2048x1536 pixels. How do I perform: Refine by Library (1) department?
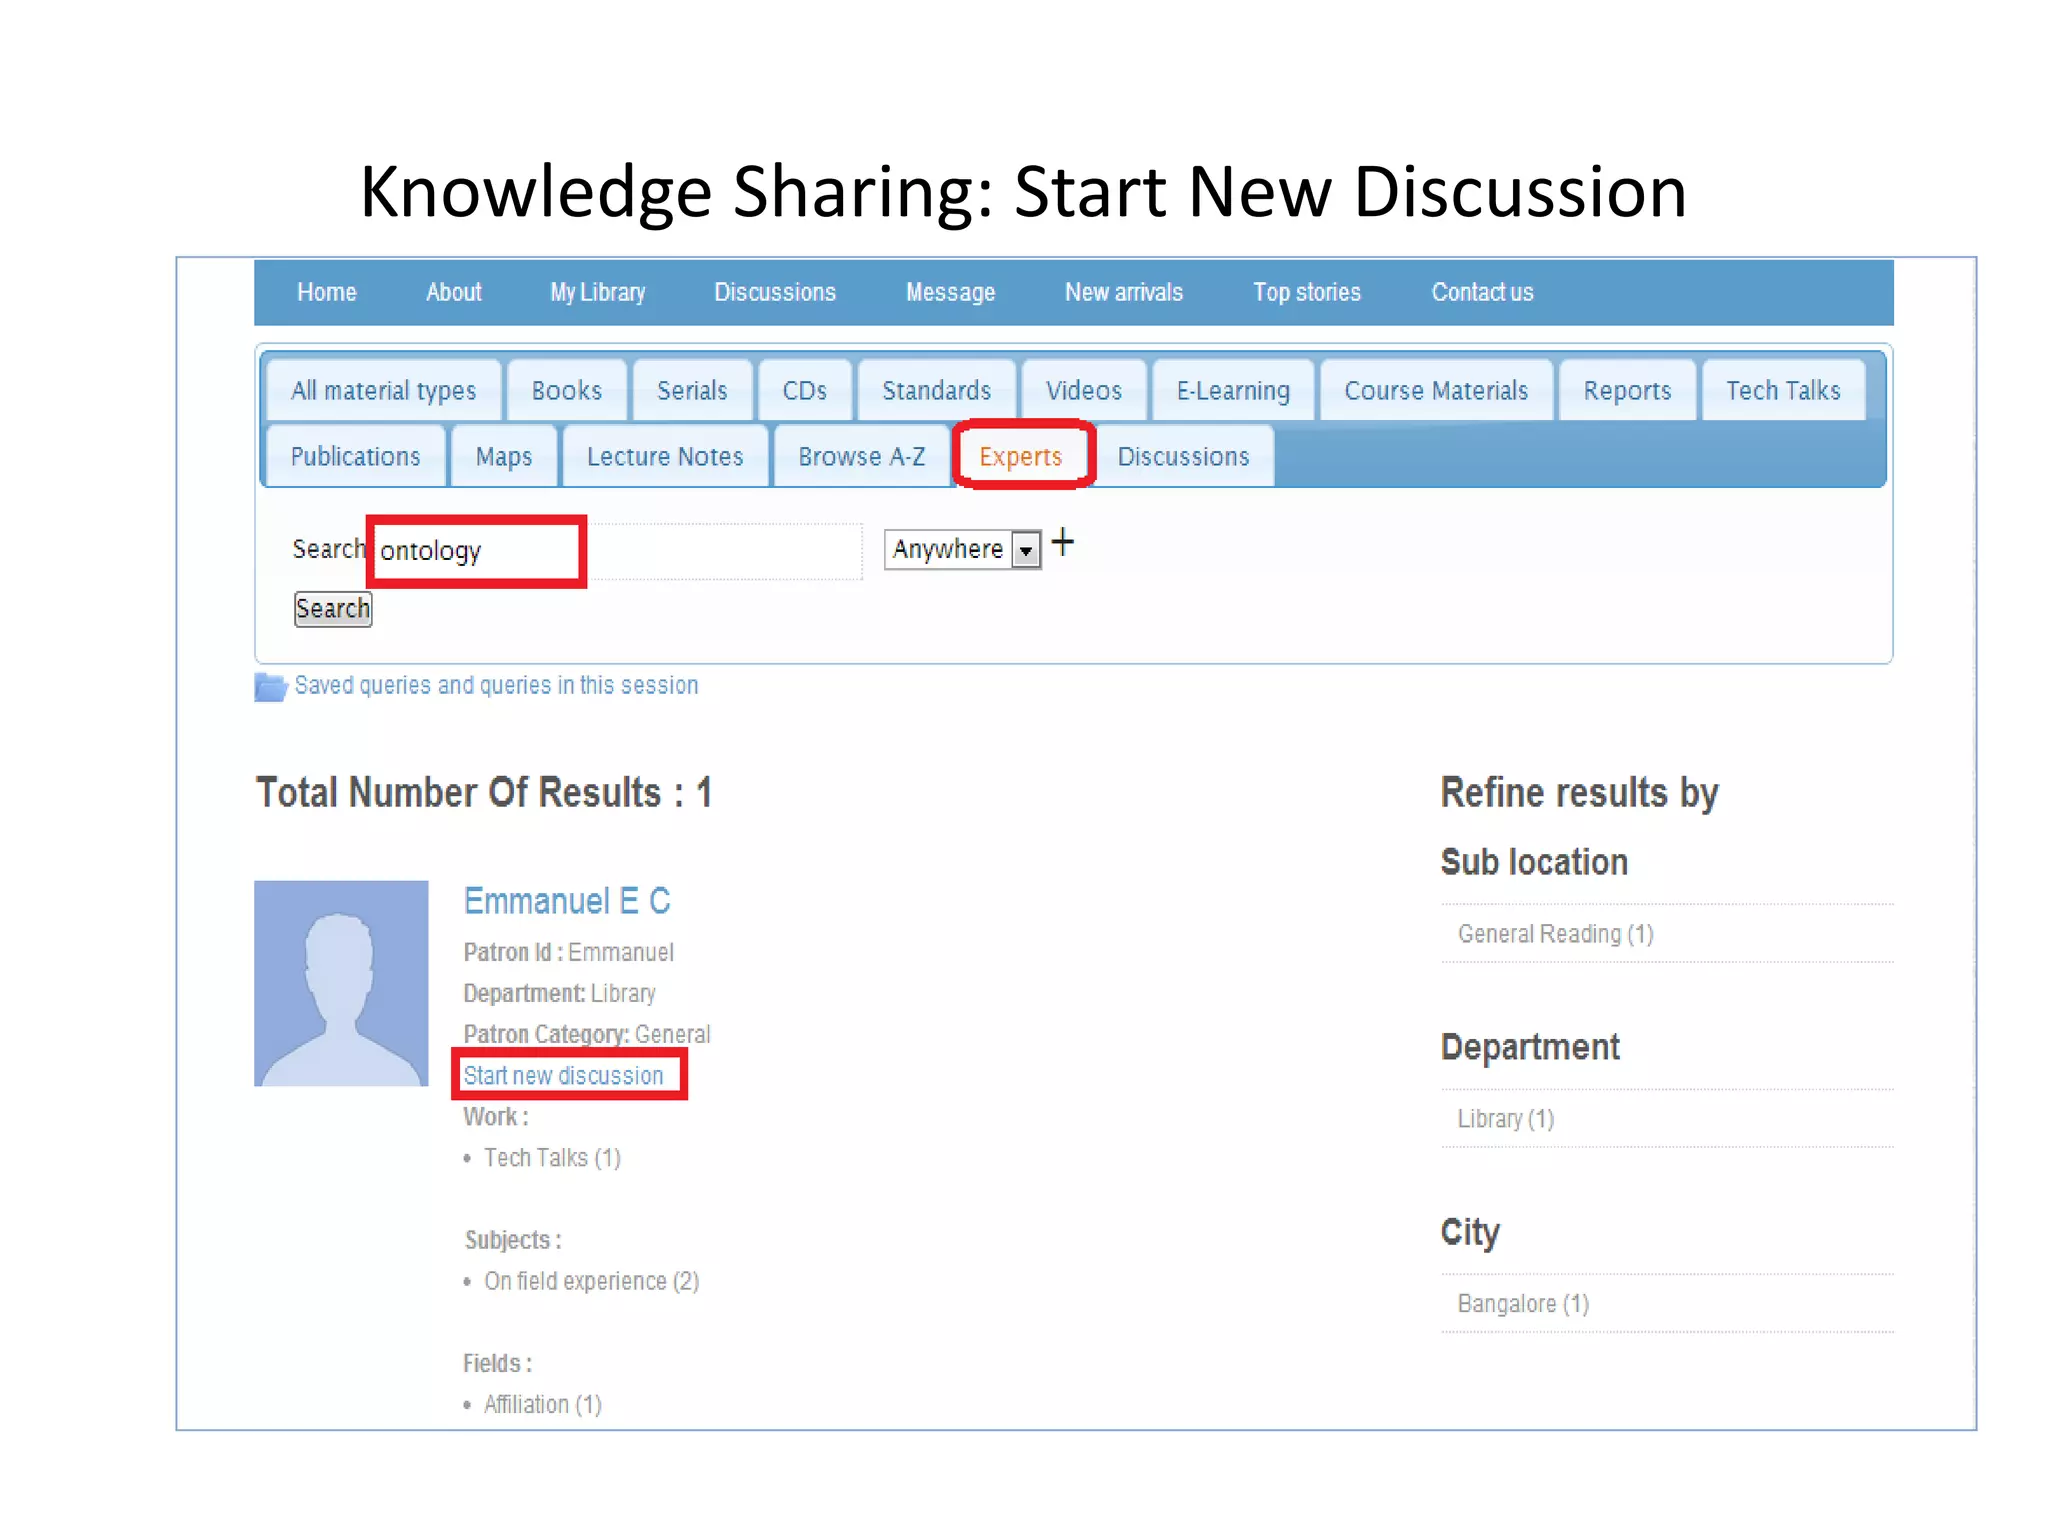1505,1119
